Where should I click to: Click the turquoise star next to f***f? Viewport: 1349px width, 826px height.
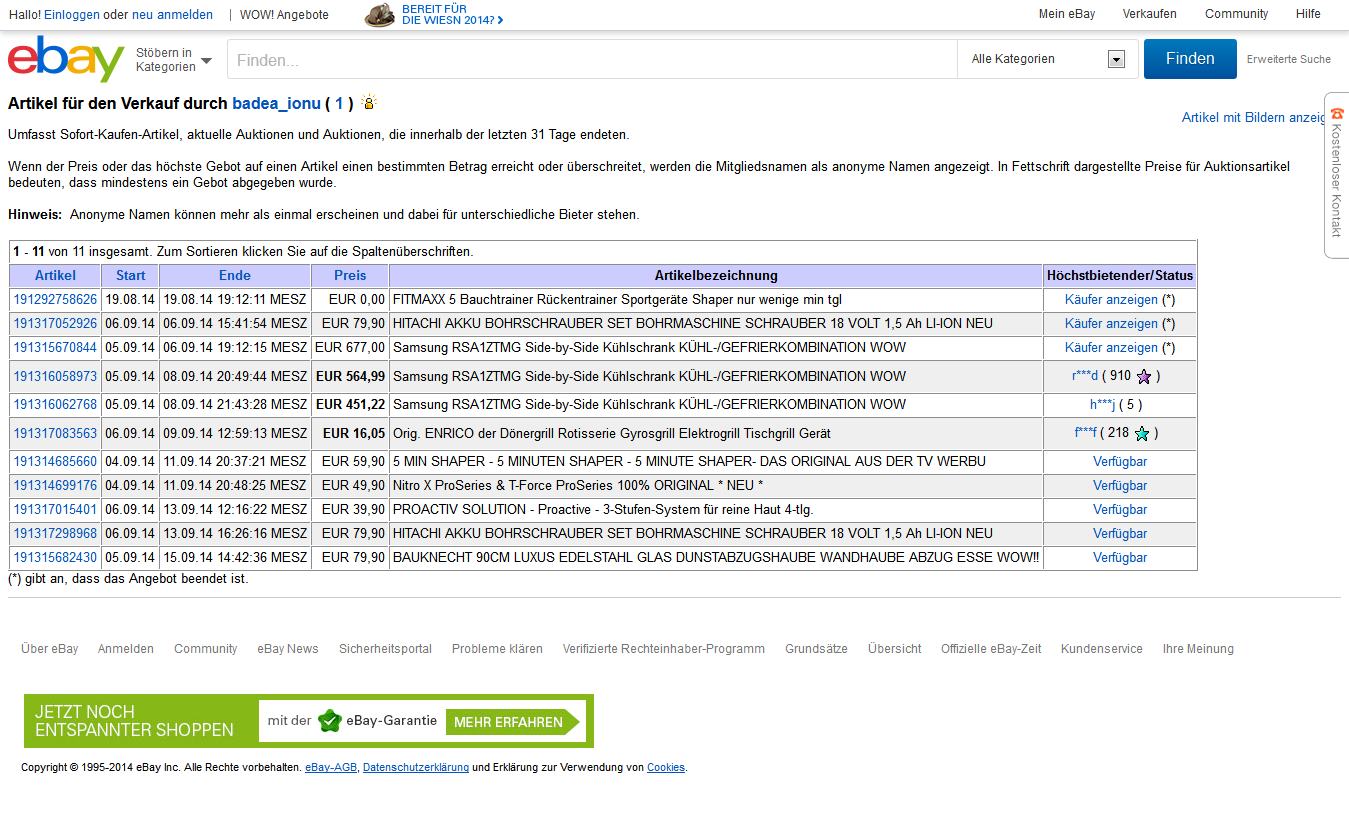(1142, 434)
